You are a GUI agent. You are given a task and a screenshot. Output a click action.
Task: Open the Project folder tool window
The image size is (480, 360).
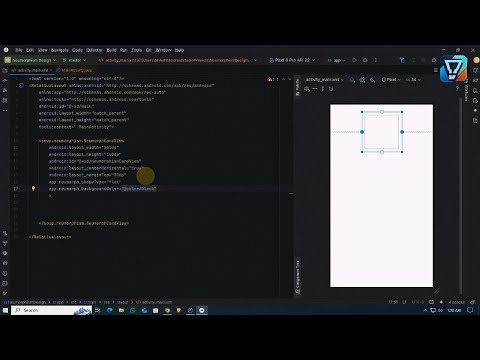pos(5,70)
